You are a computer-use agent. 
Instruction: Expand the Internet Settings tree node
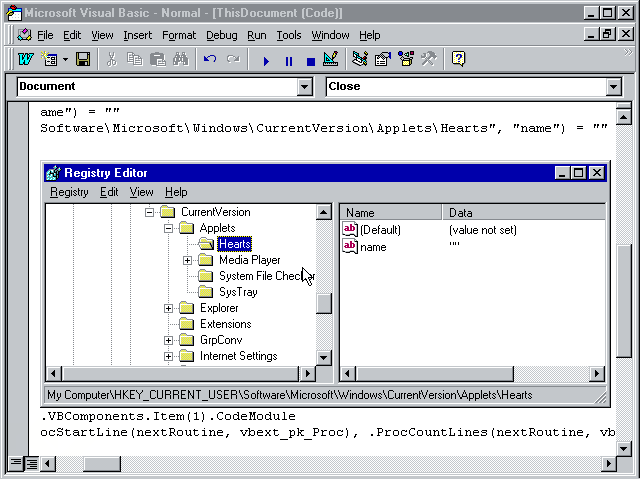click(x=168, y=356)
